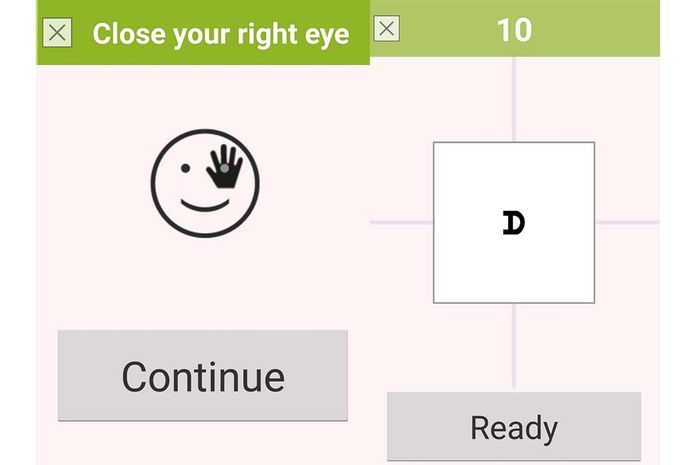The image size is (700, 465).
Task: Click the white square test box
Action: coord(514,223)
